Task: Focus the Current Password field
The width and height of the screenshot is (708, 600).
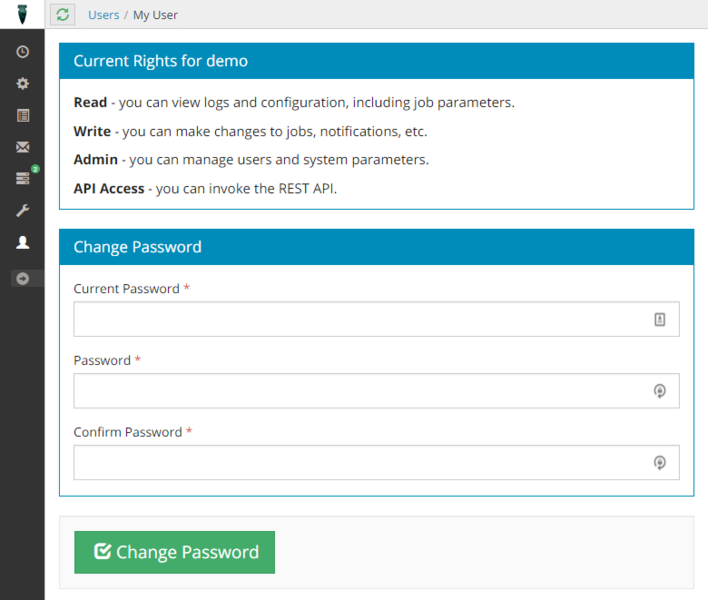Action: [377, 319]
